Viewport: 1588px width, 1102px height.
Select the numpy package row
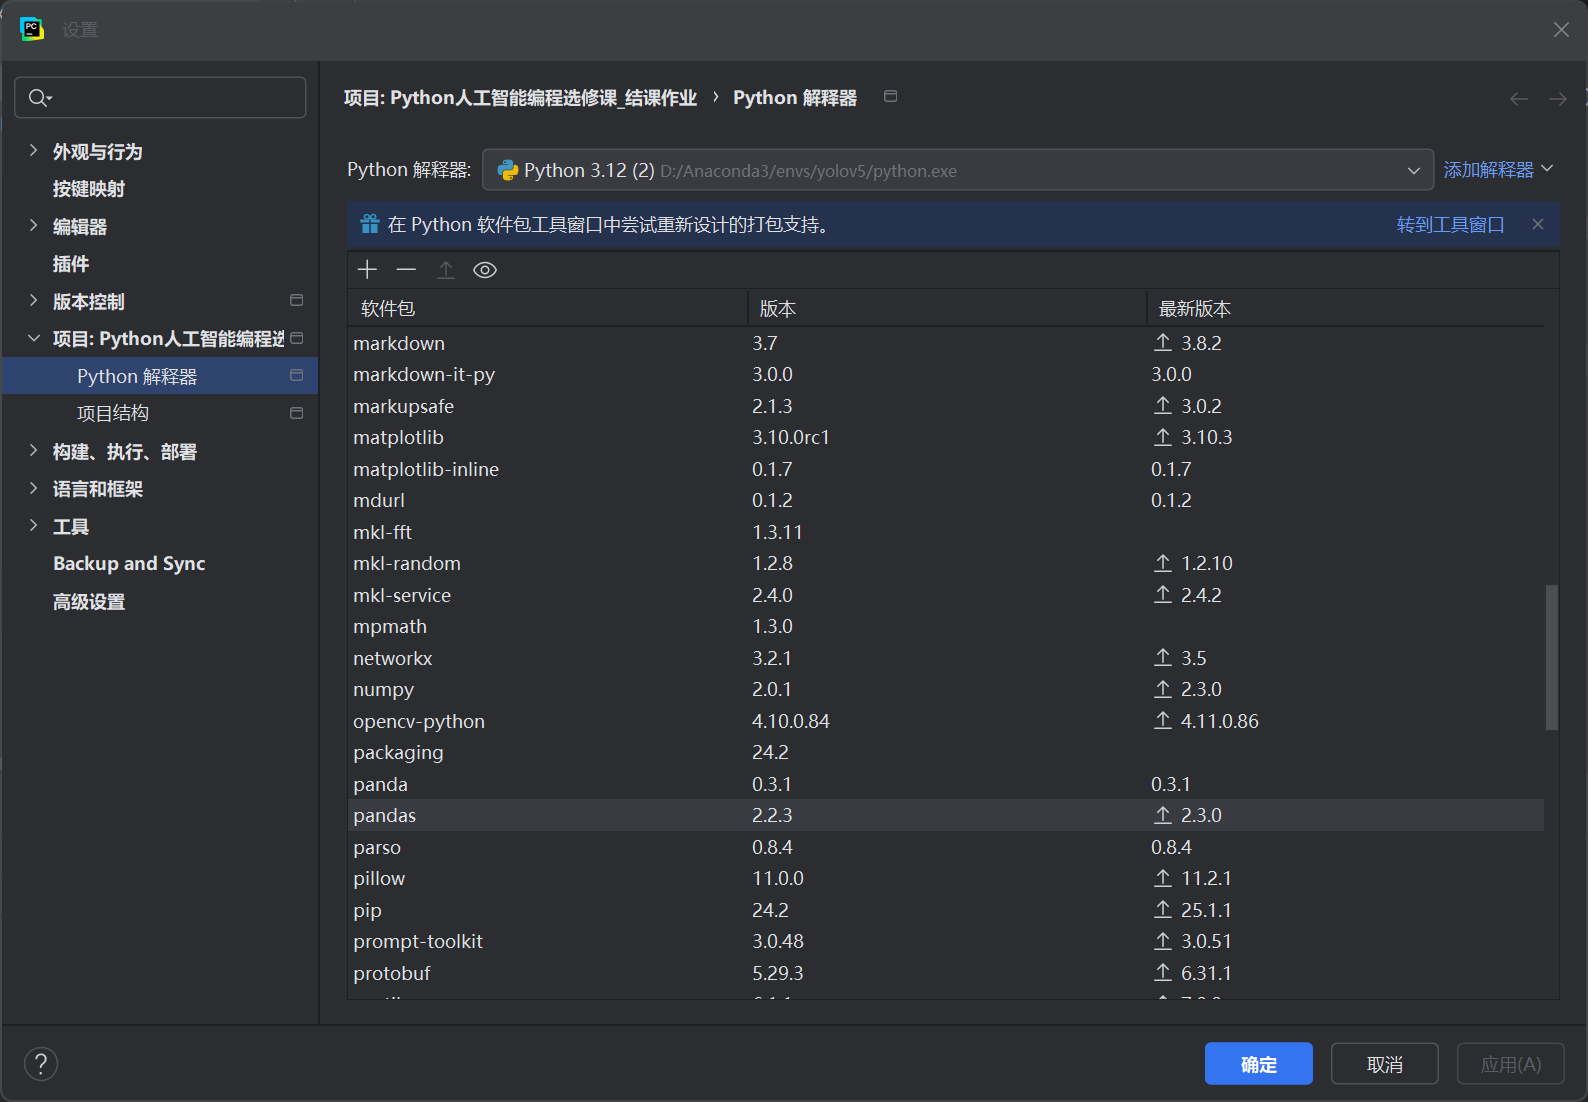pyautogui.click(x=946, y=689)
